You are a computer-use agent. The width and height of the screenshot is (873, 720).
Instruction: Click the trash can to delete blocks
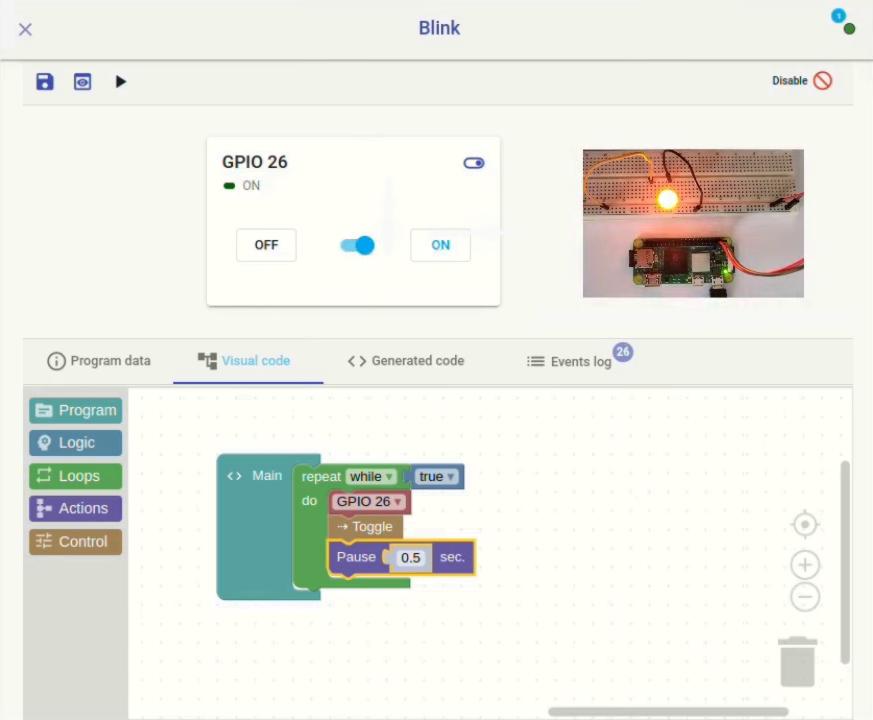click(797, 663)
